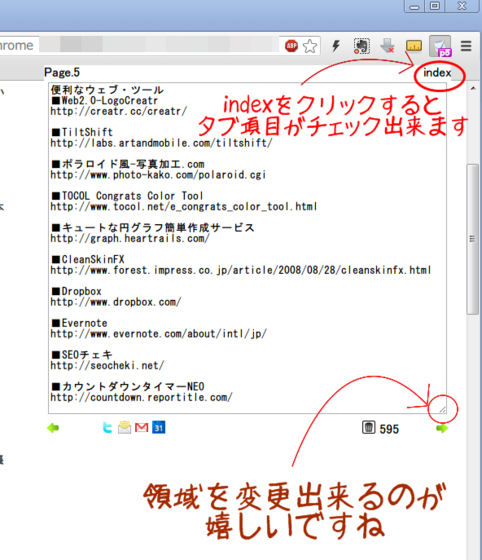The image size is (482, 560).
Task: Click text 'http://seocheki.net/'
Action: (x=107, y=366)
